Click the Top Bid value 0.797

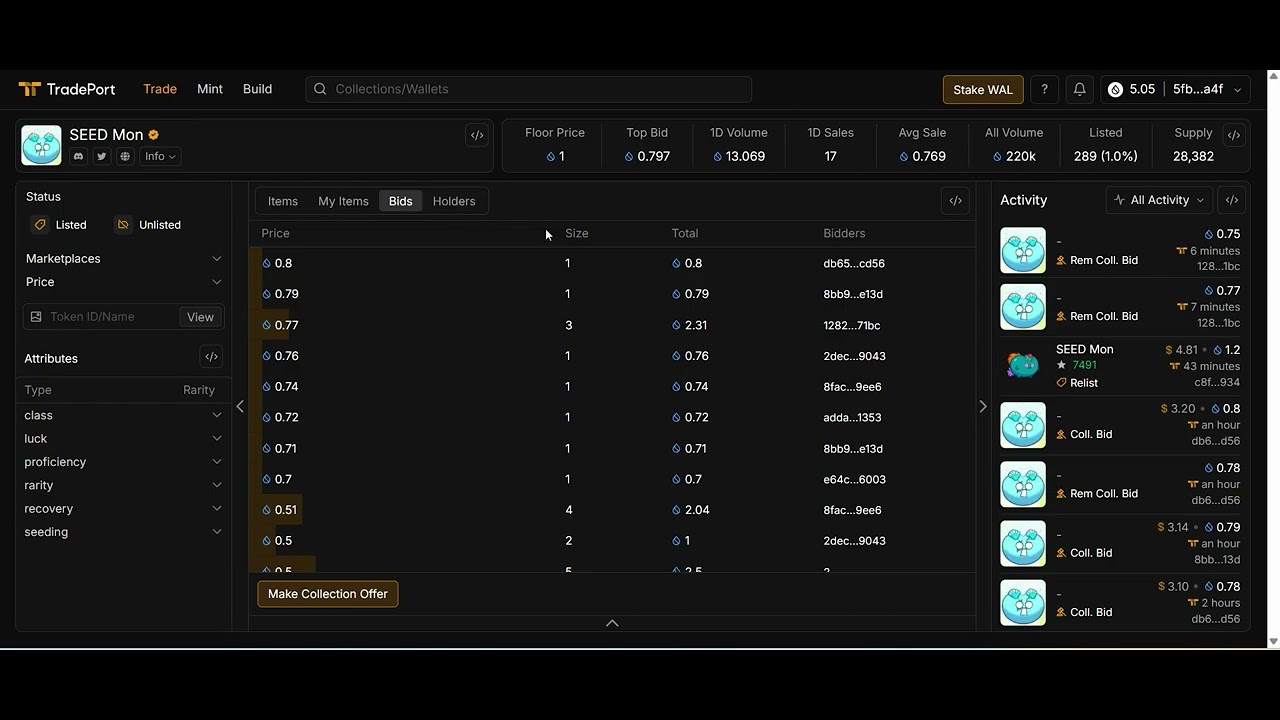(647, 157)
